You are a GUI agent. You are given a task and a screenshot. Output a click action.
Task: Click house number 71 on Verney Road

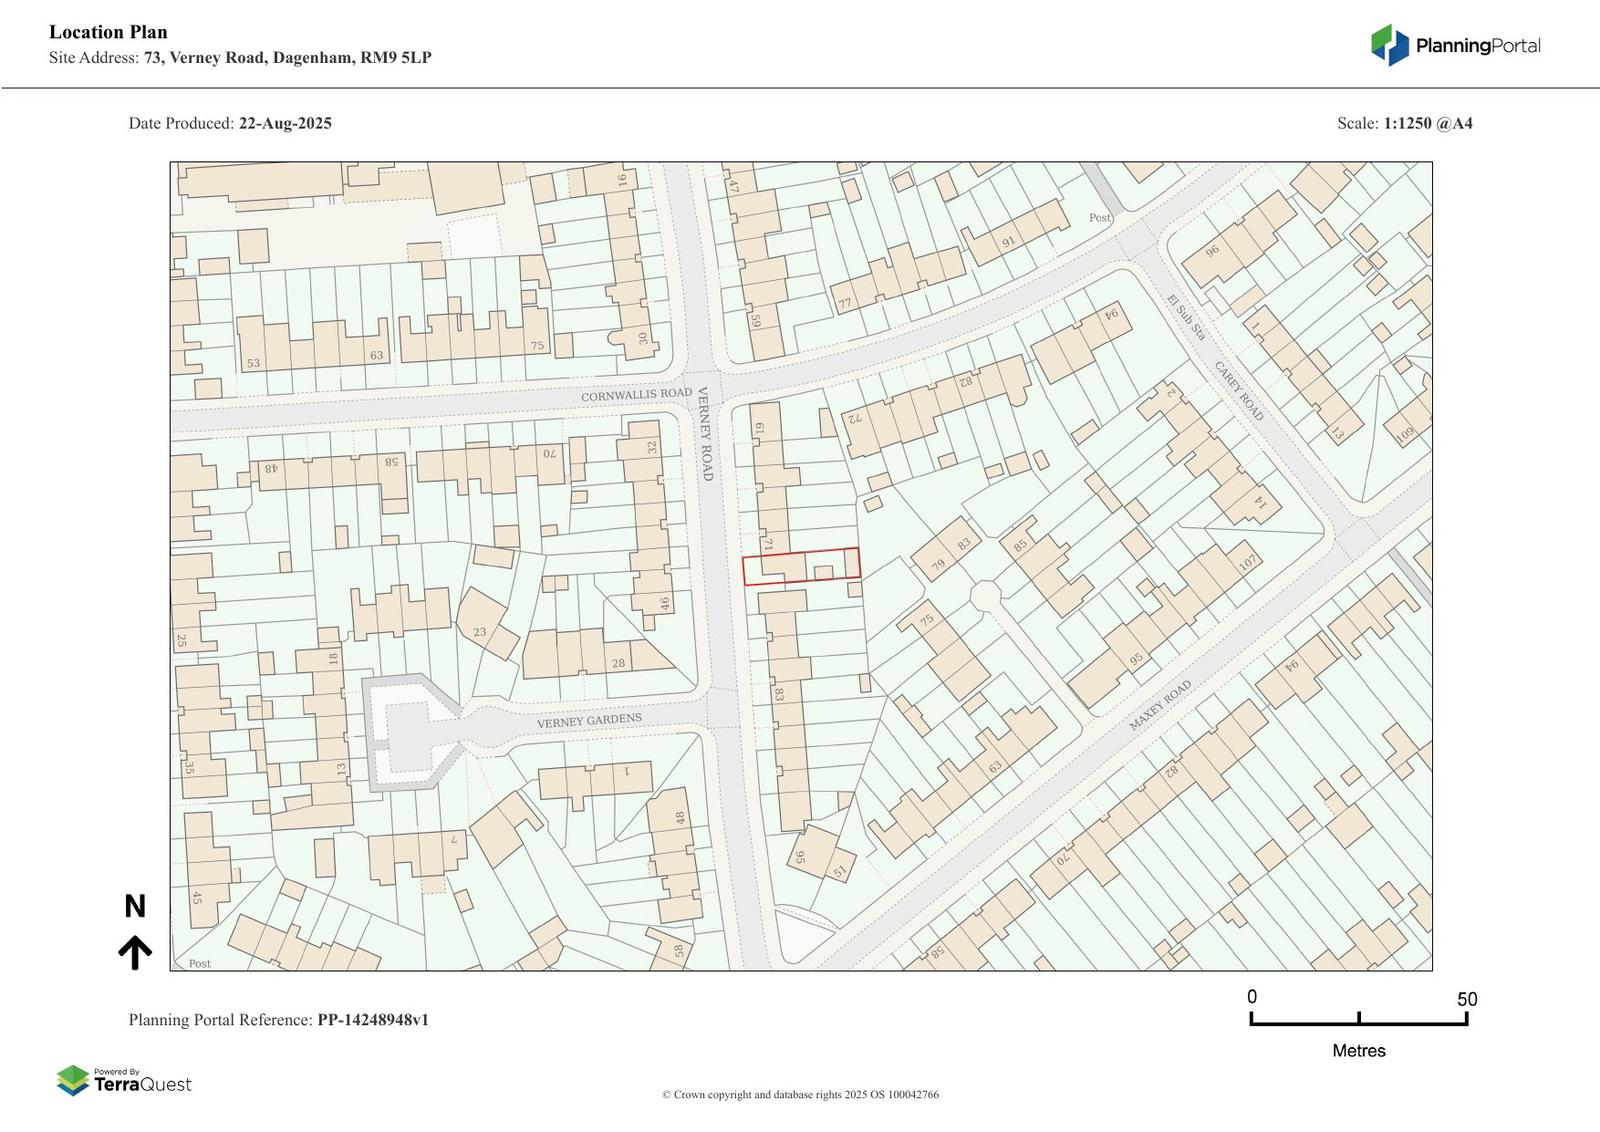pyautogui.click(x=768, y=545)
